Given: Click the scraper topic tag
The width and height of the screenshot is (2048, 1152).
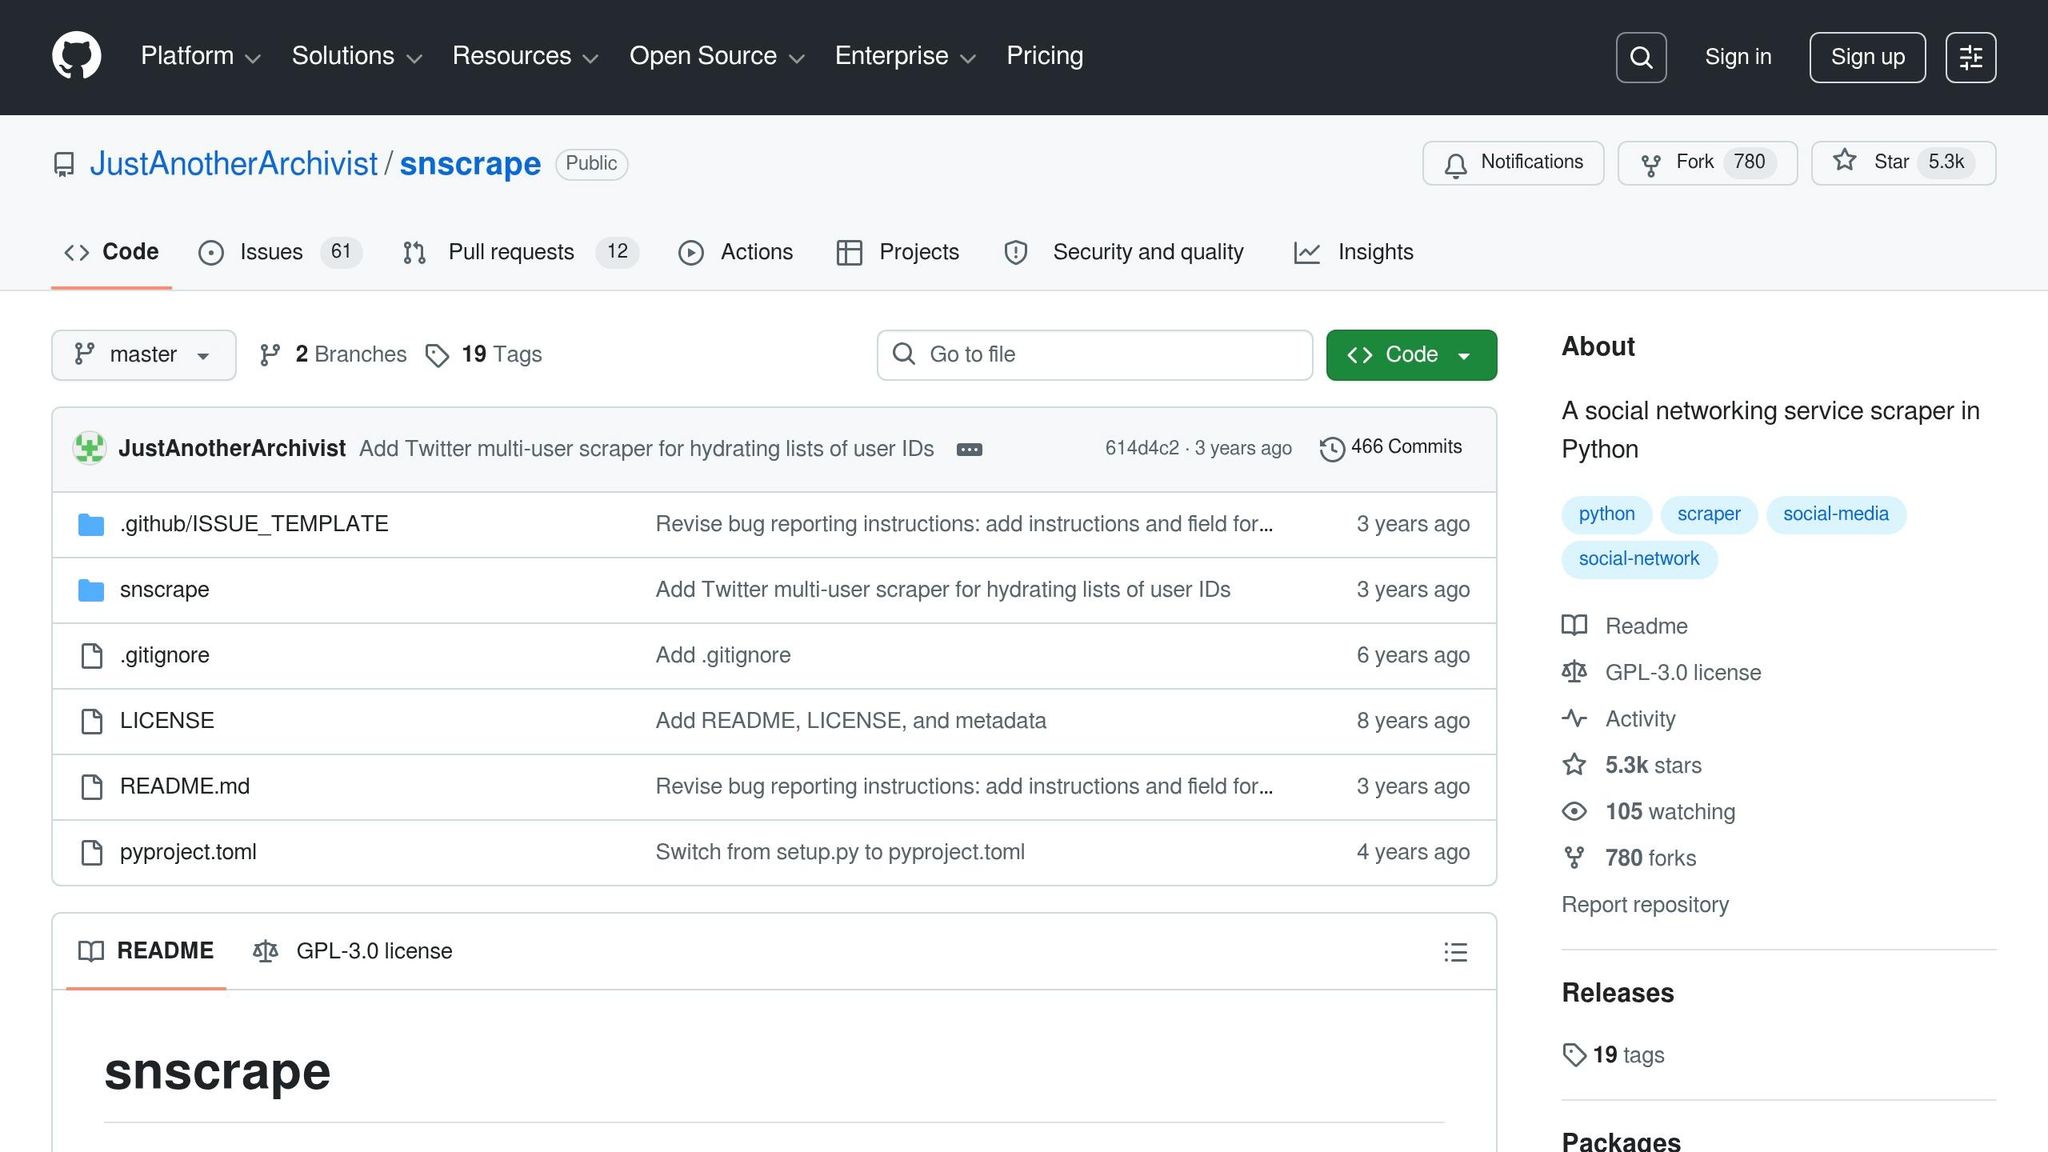Looking at the screenshot, I should click(1709, 514).
